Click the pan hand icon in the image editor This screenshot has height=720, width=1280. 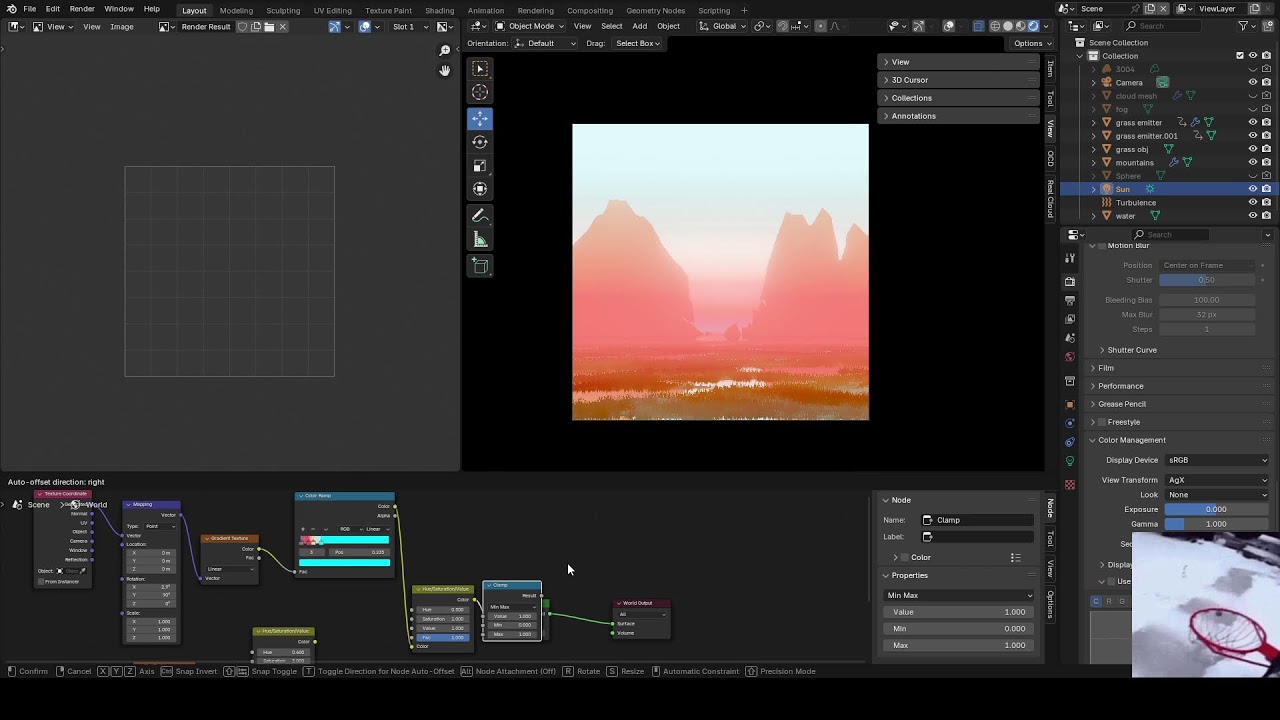coord(445,71)
